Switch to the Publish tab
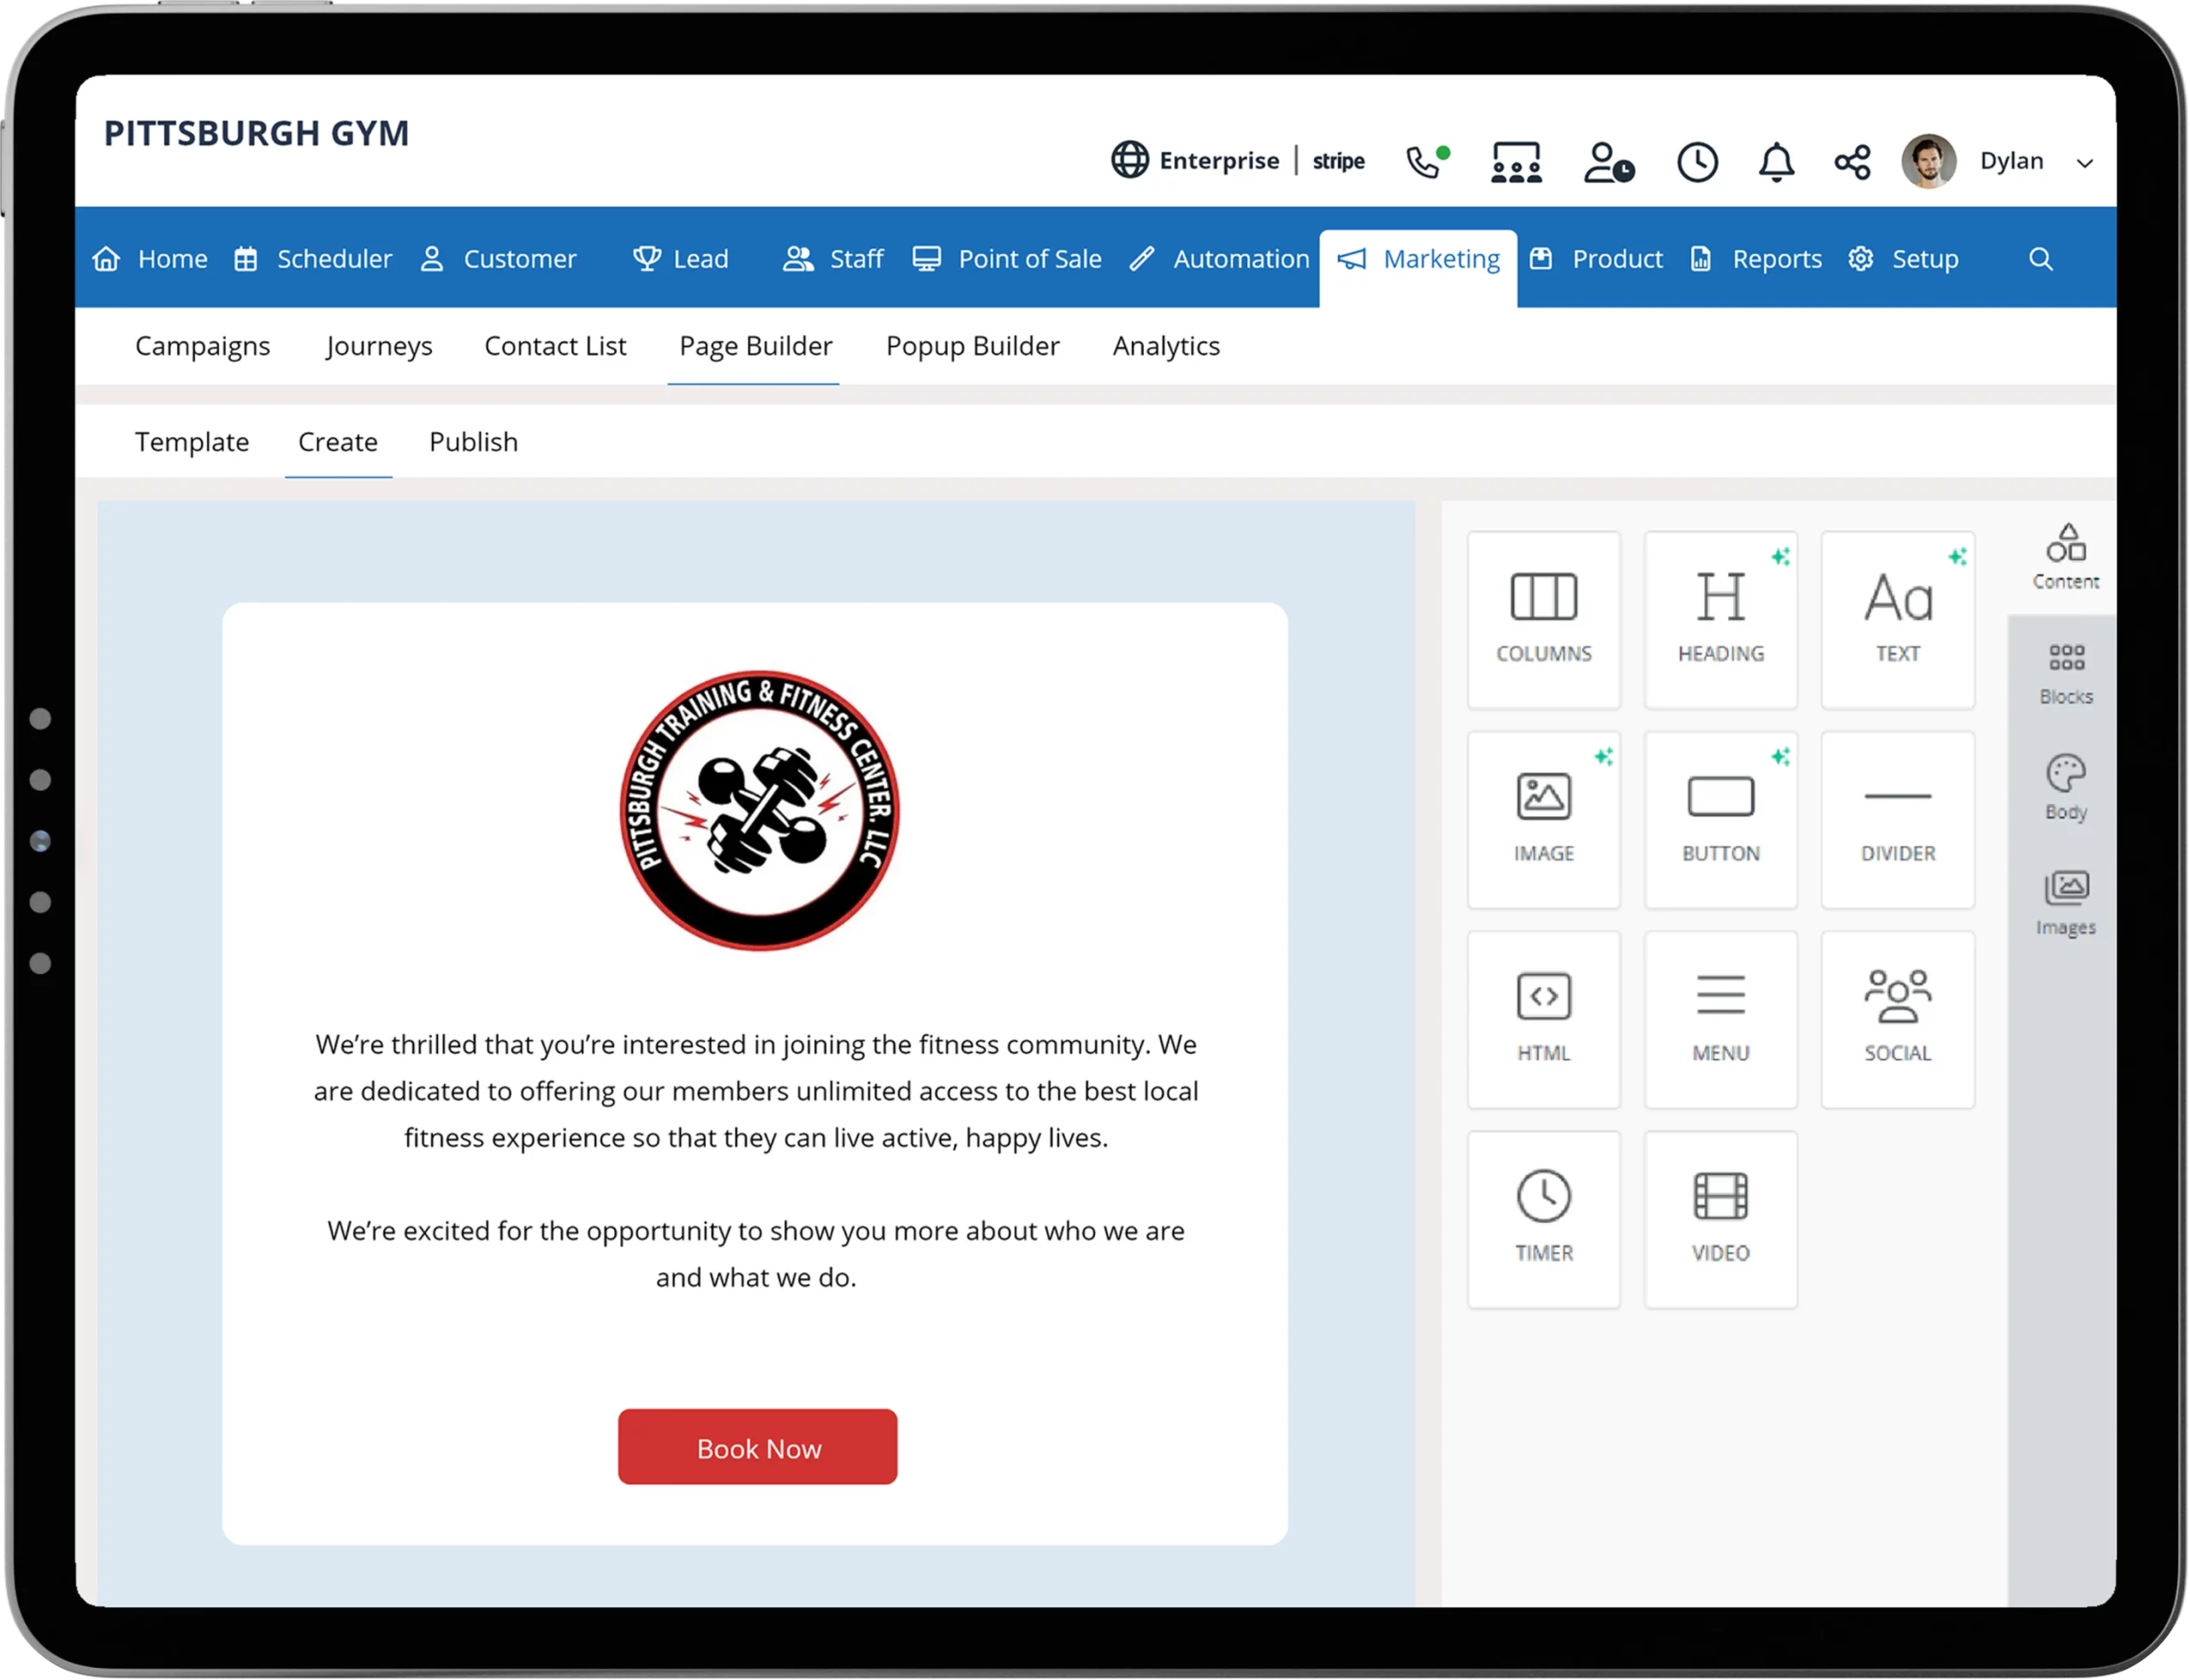 tap(473, 440)
